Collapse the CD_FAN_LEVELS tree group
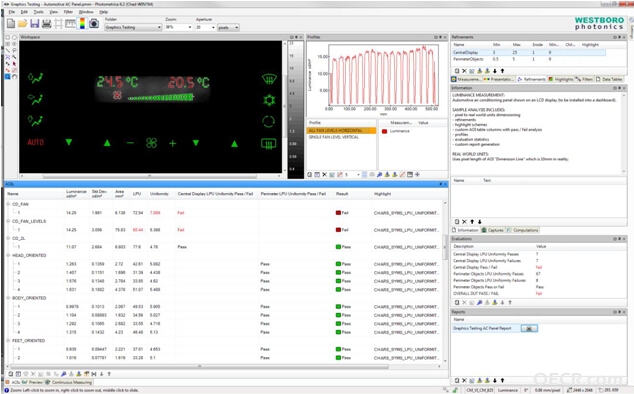The image size is (634, 394). [8, 221]
